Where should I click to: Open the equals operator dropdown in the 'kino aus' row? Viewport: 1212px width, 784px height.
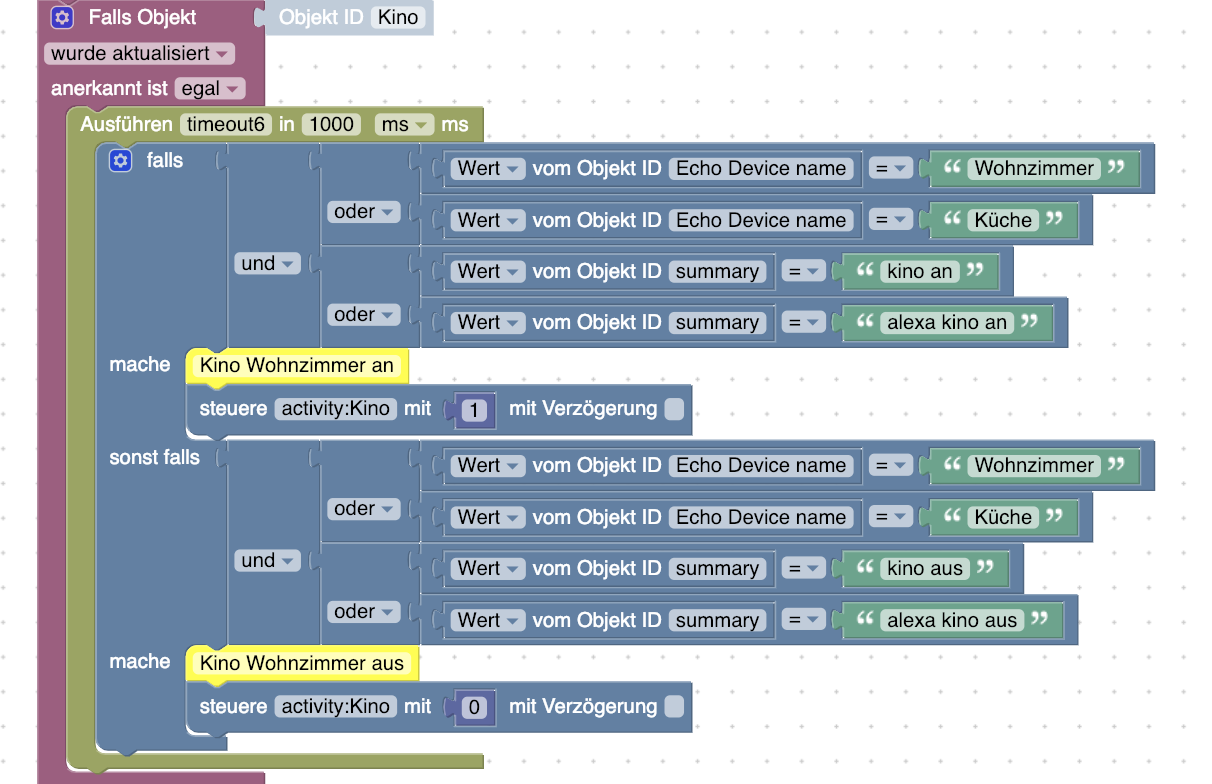802,569
